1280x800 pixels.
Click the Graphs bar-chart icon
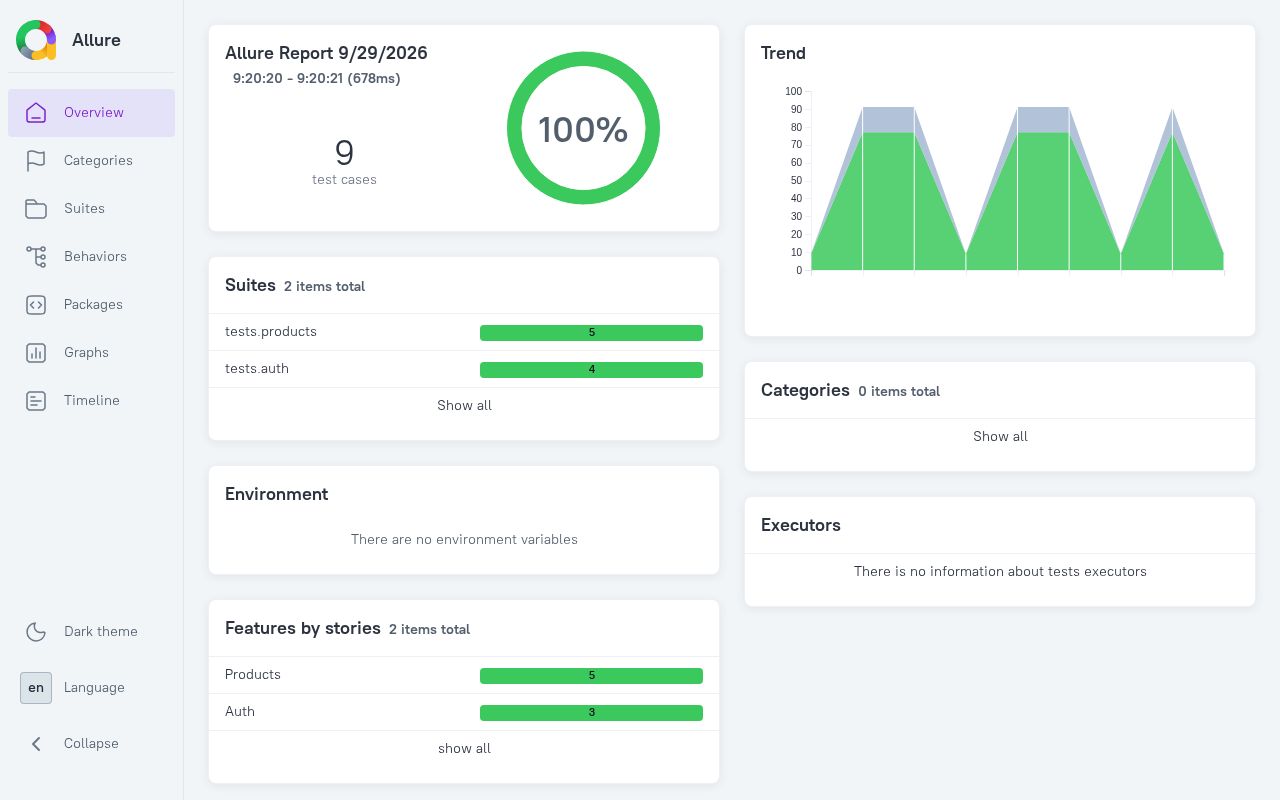point(36,353)
